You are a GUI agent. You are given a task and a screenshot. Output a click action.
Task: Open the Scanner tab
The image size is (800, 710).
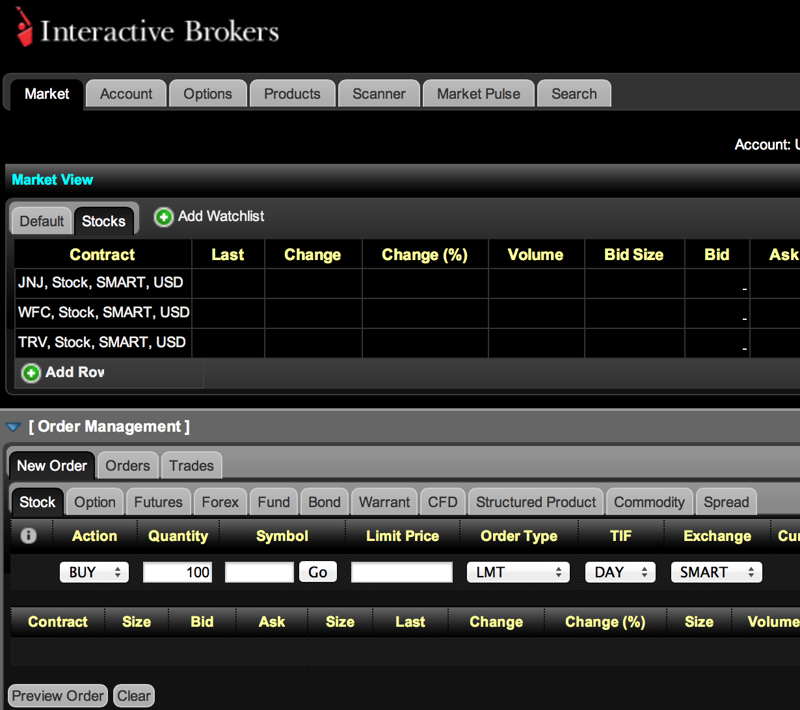(x=379, y=93)
